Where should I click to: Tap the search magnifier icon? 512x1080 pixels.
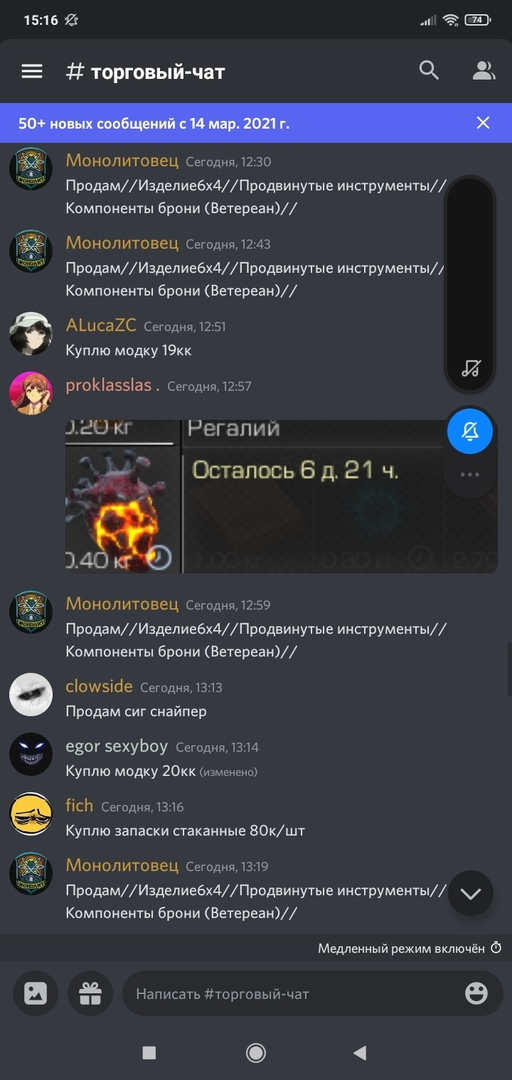click(x=429, y=70)
